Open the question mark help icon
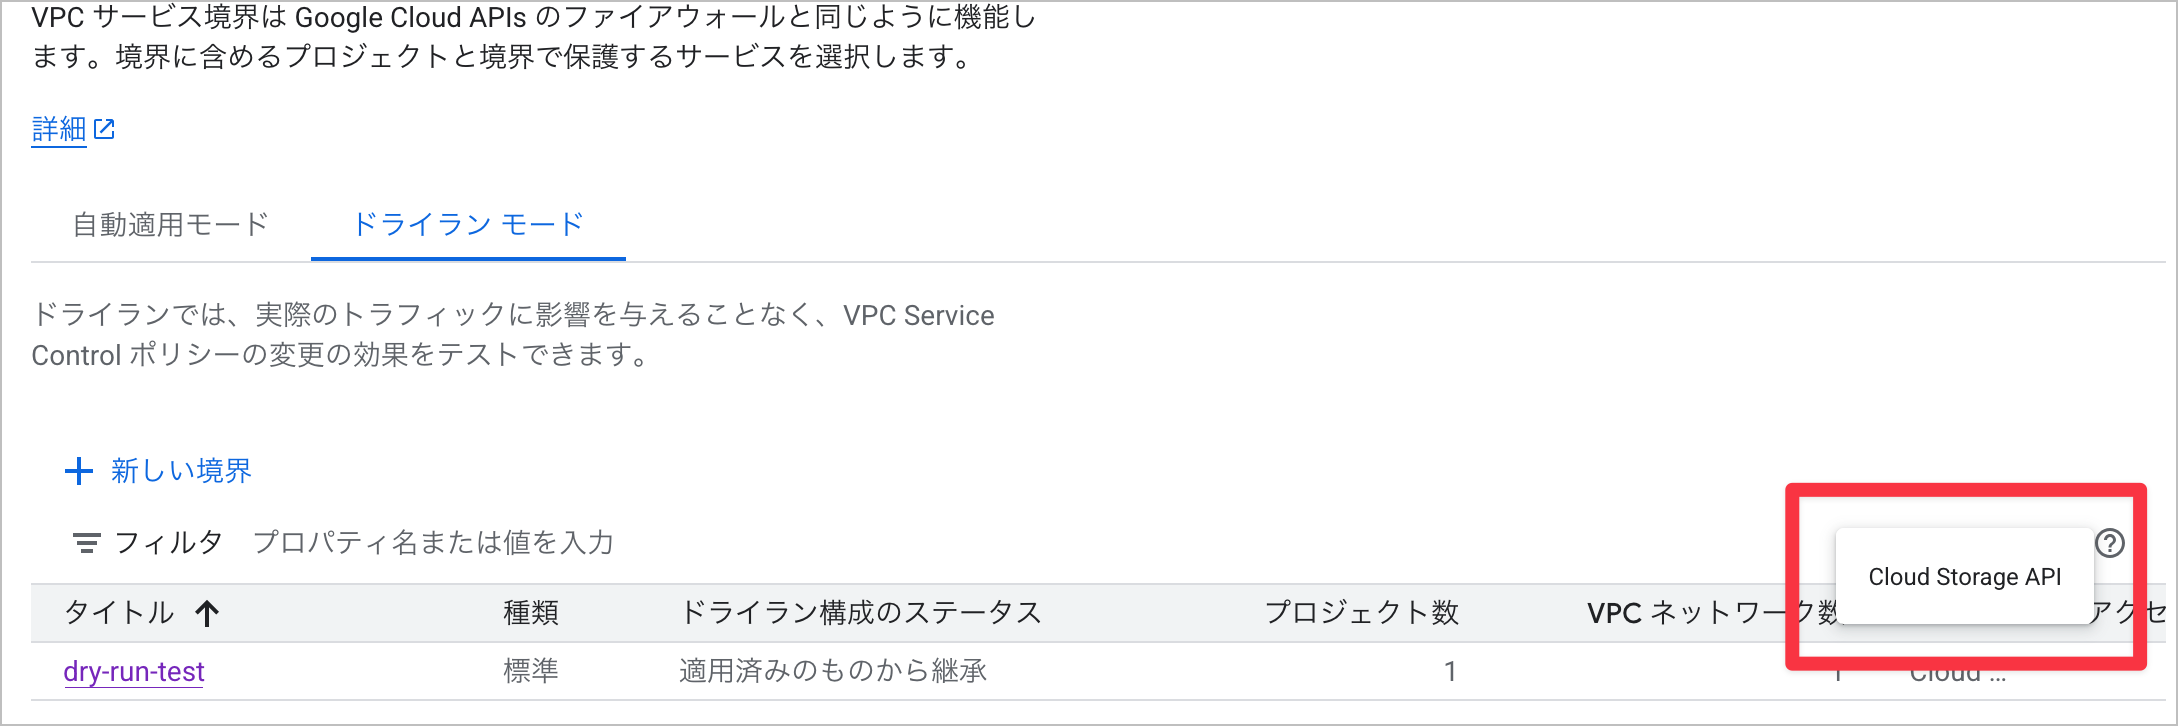The height and width of the screenshot is (726, 2178). [x=2109, y=543]
